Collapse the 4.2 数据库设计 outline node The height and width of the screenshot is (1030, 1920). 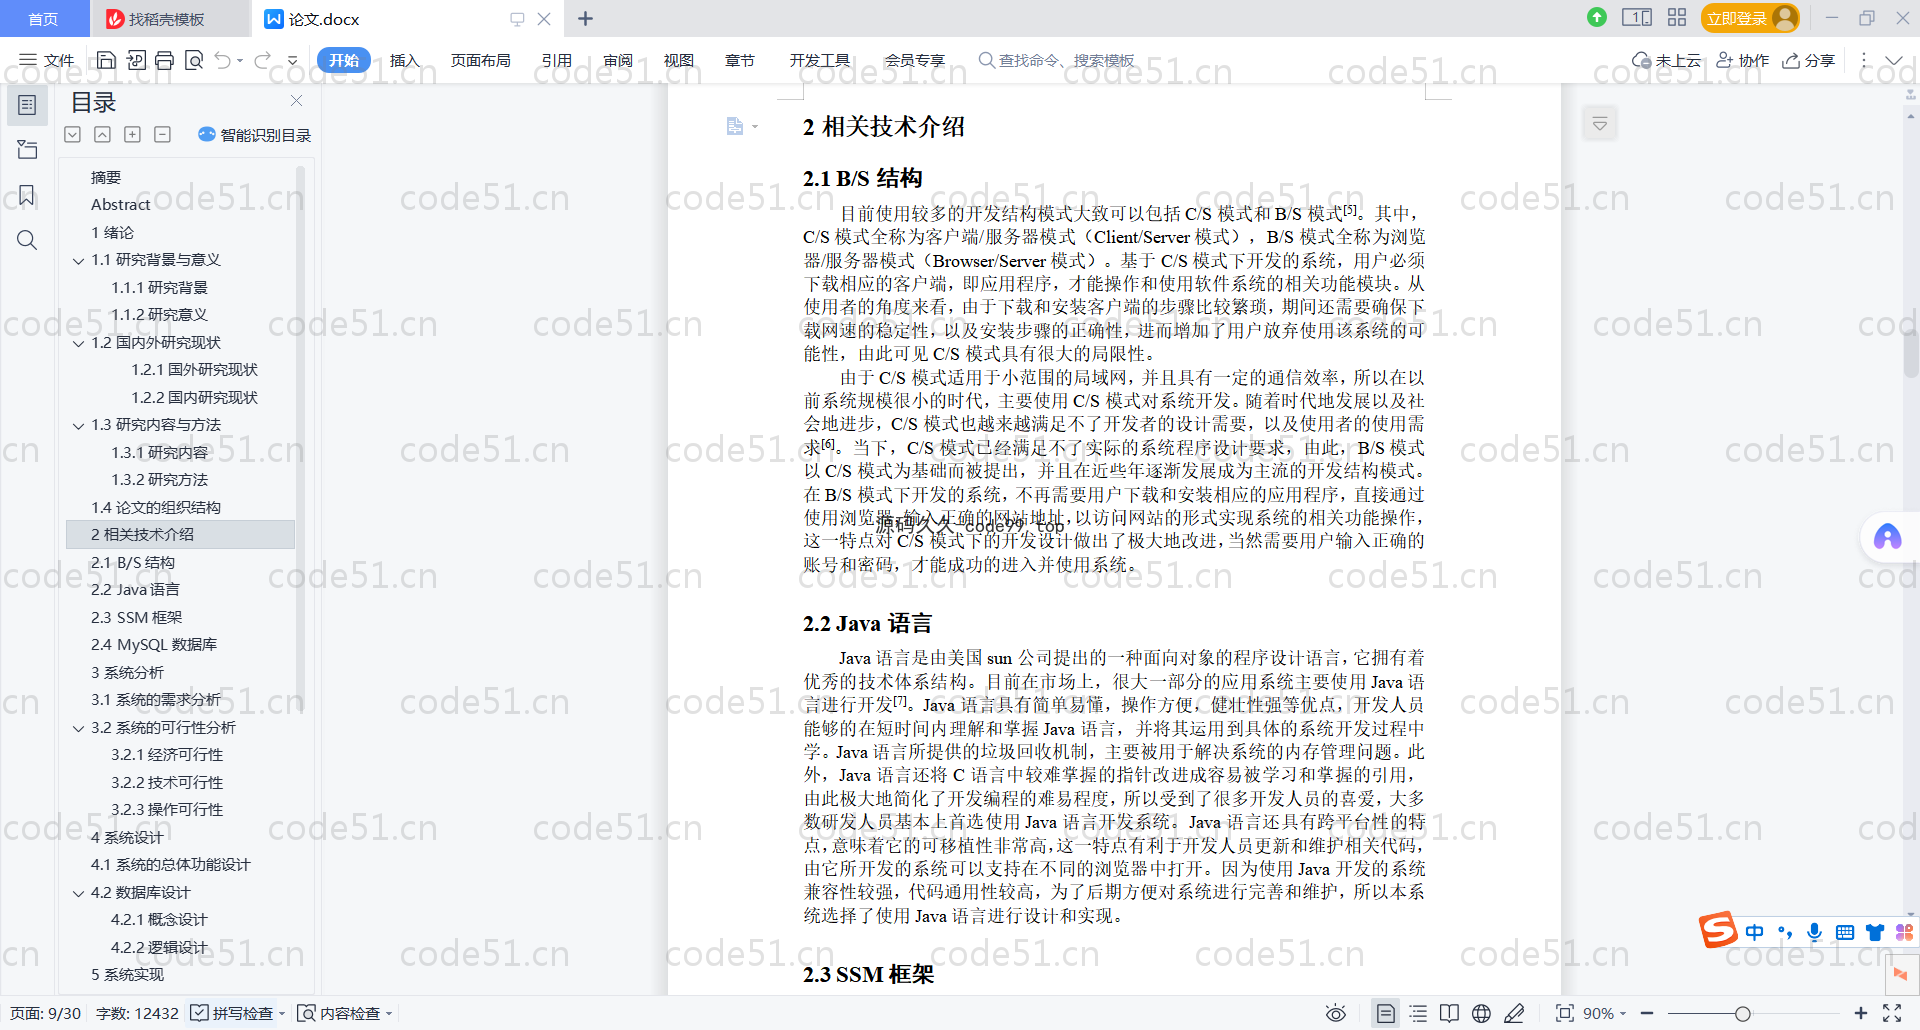[78, 893]
